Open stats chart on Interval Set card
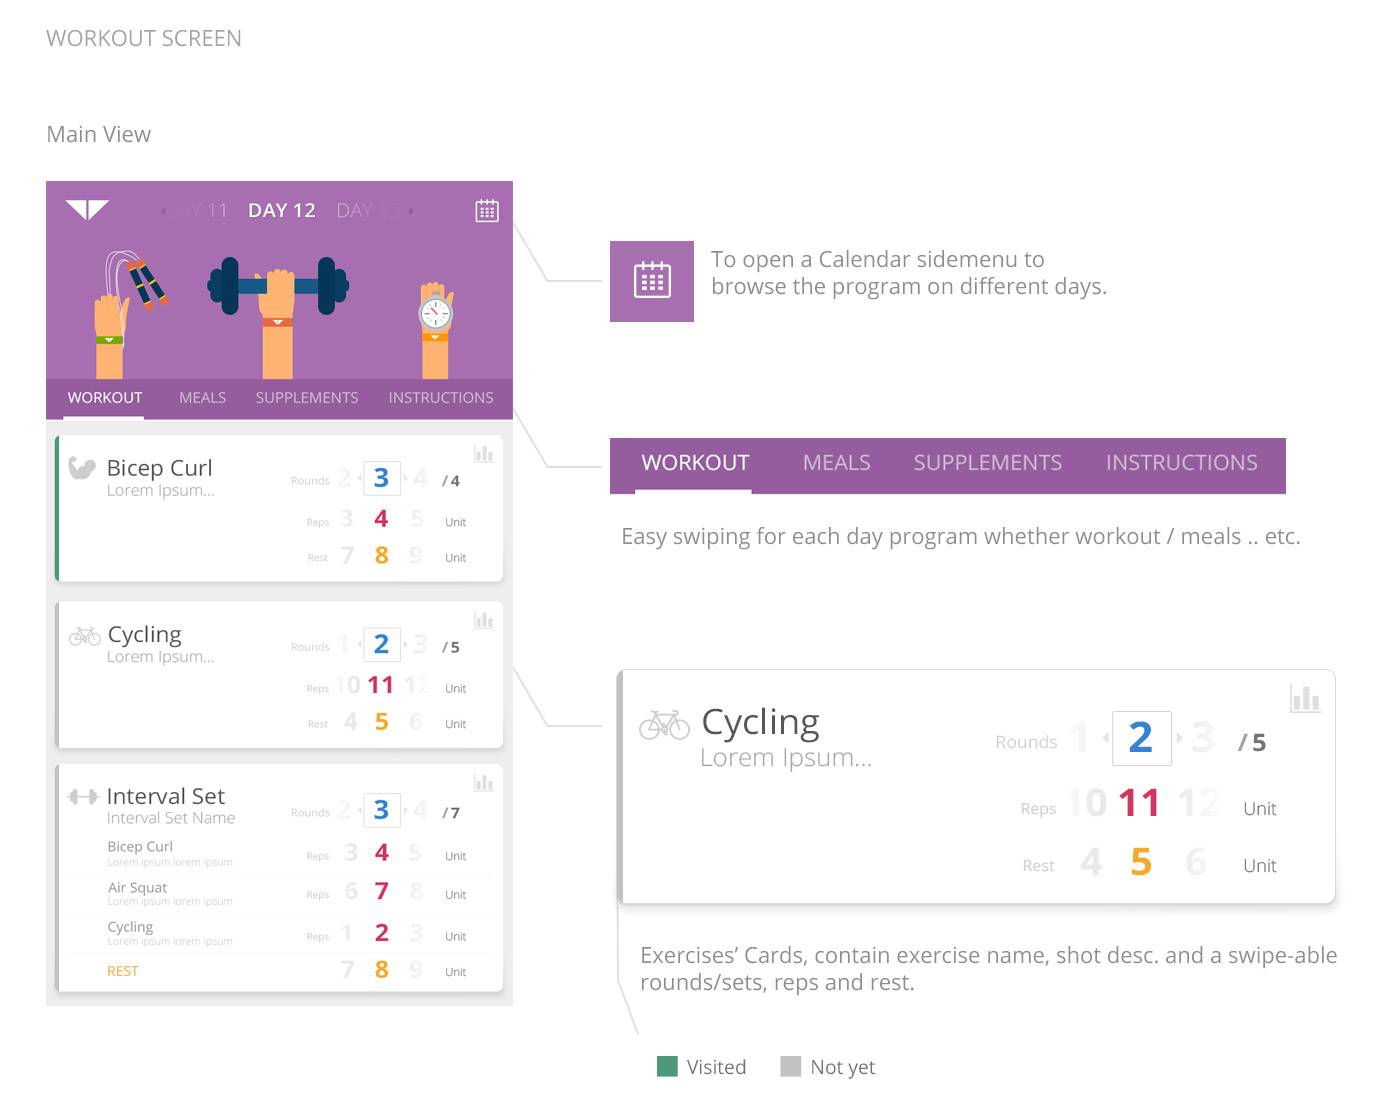 point(484,782)
